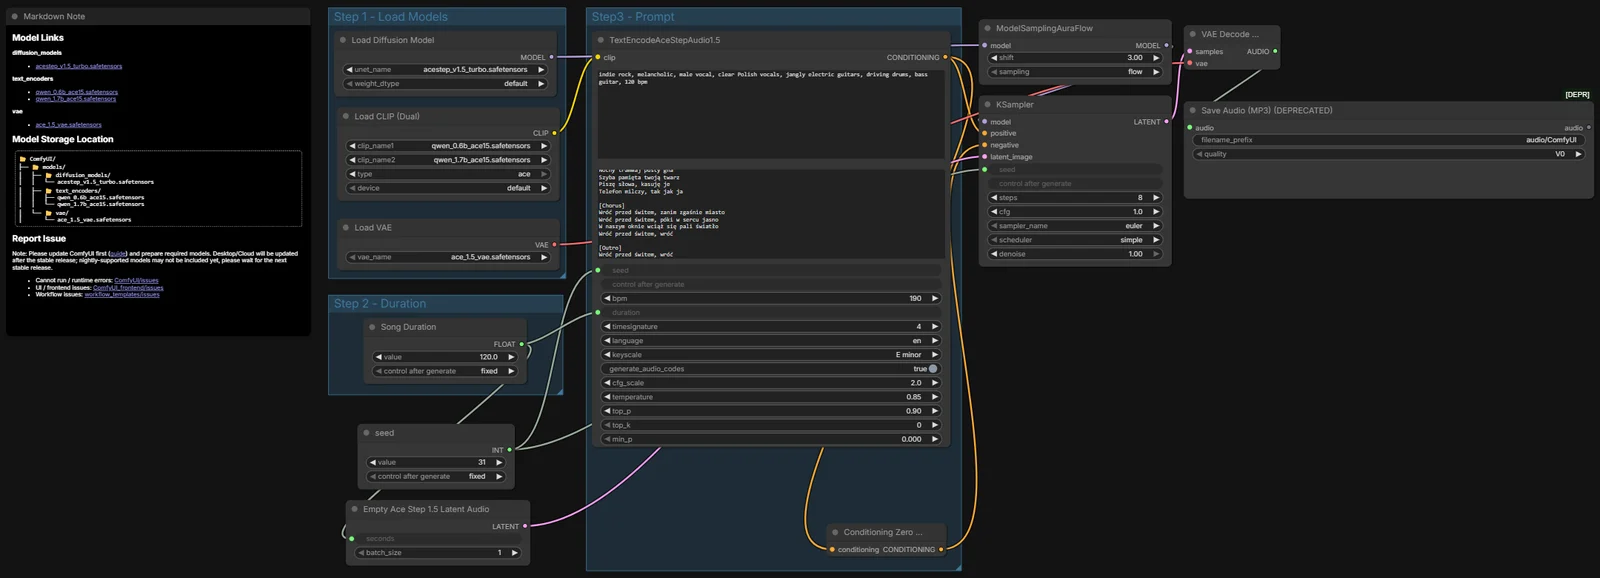Collapse the KSampler node using its dot
This screenshot has height=578, width=1600.
coord(987,104)
